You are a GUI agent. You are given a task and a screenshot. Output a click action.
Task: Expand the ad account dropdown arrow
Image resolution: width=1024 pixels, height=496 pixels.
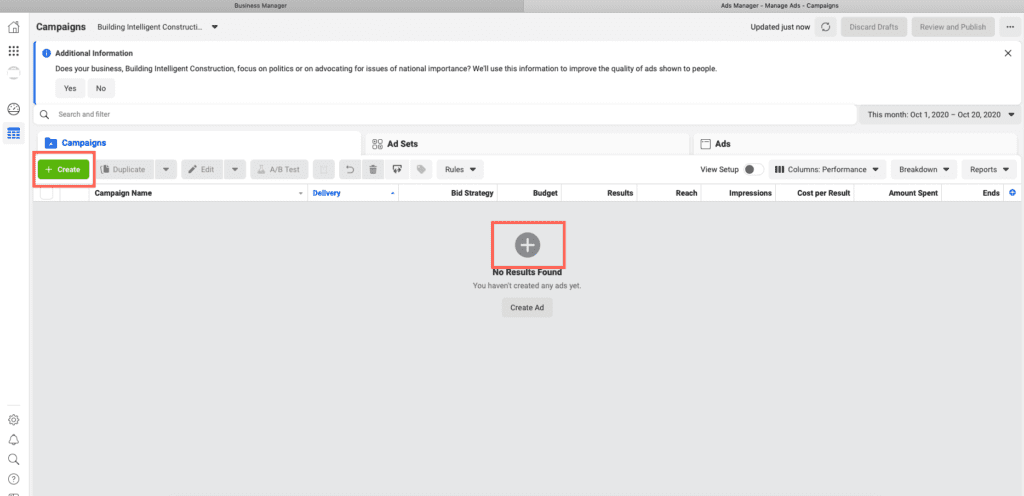tap(215, 27)
